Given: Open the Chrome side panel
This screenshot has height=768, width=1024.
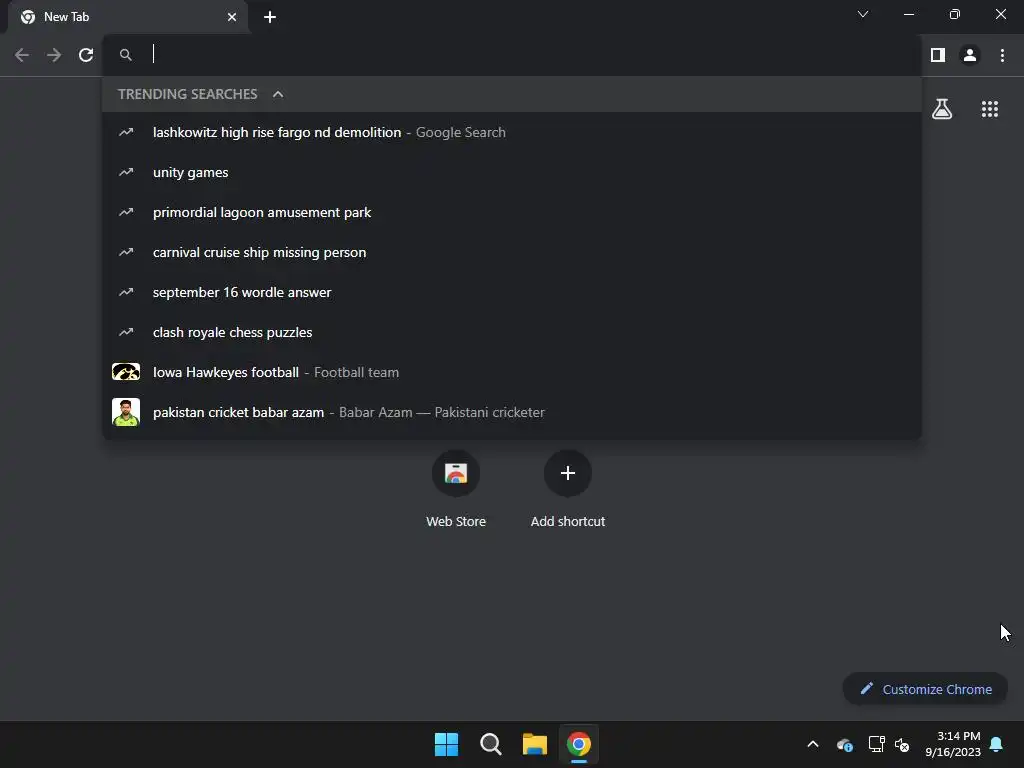Looking at the screenshot, I should [938, 55].
